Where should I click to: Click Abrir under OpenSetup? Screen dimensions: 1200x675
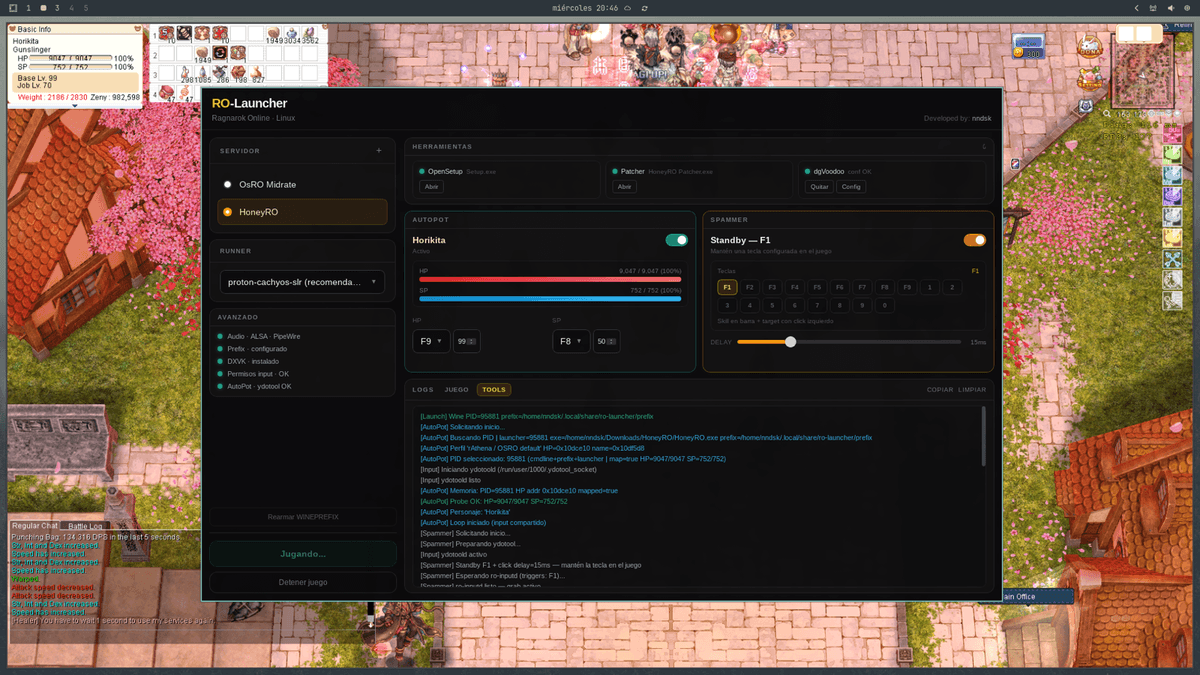[x=432, y=187]
